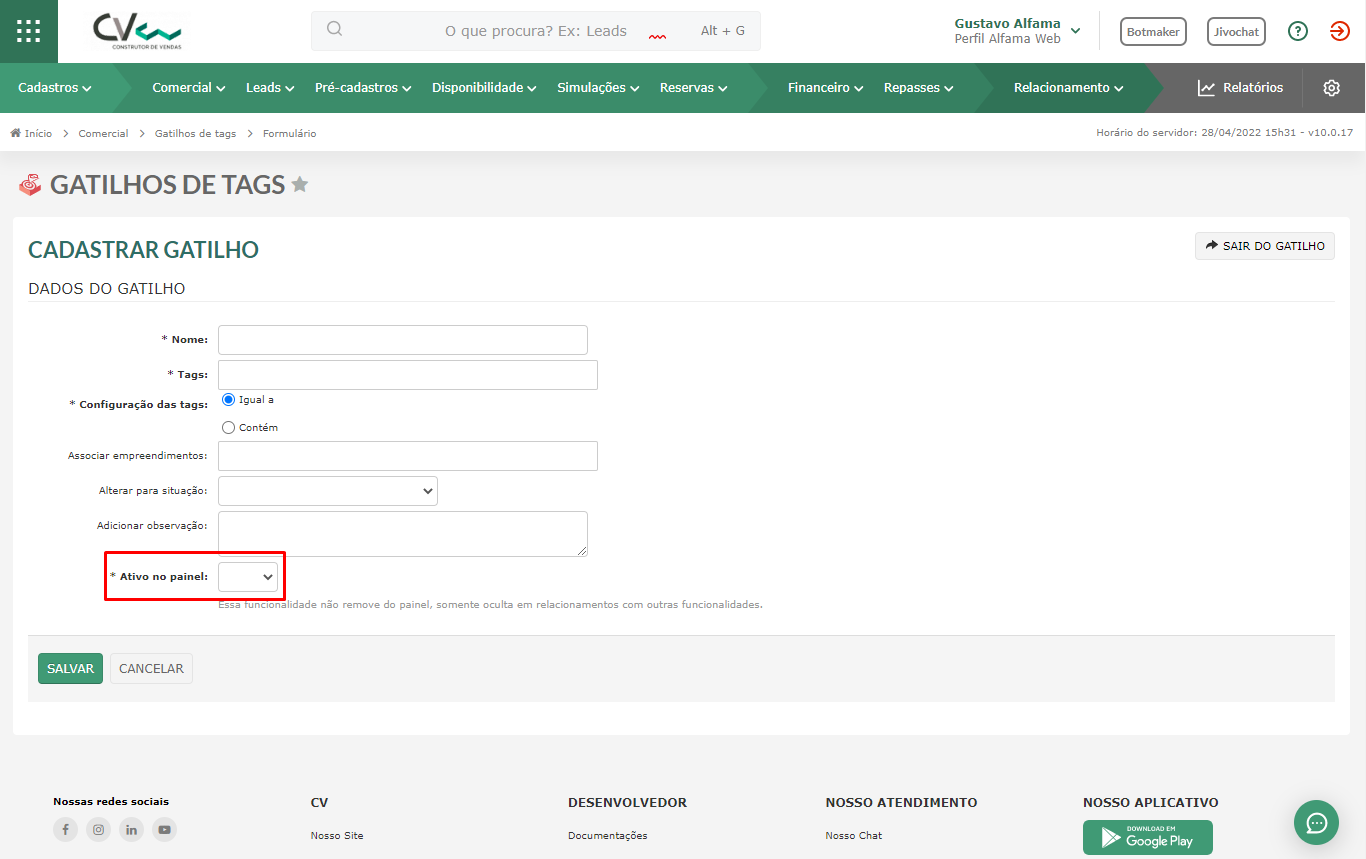Open the LinkedIn social icon
Viewport: 1366px width, 859px height.
(131, 829)
